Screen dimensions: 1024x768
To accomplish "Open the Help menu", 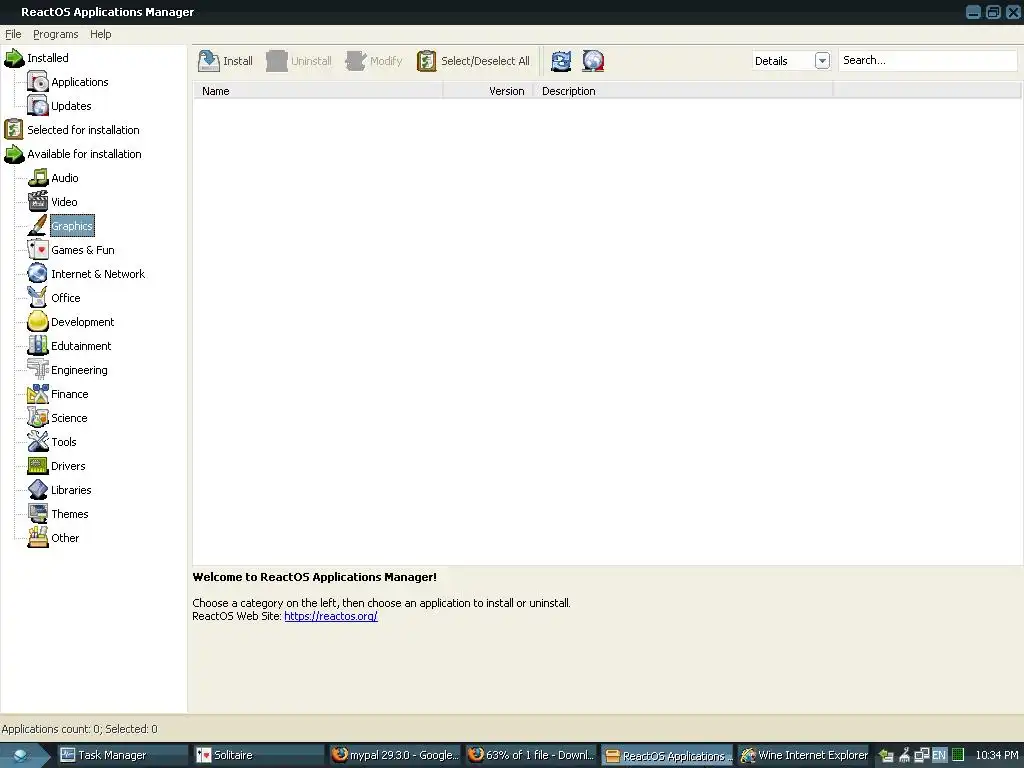I will [101, 34].
